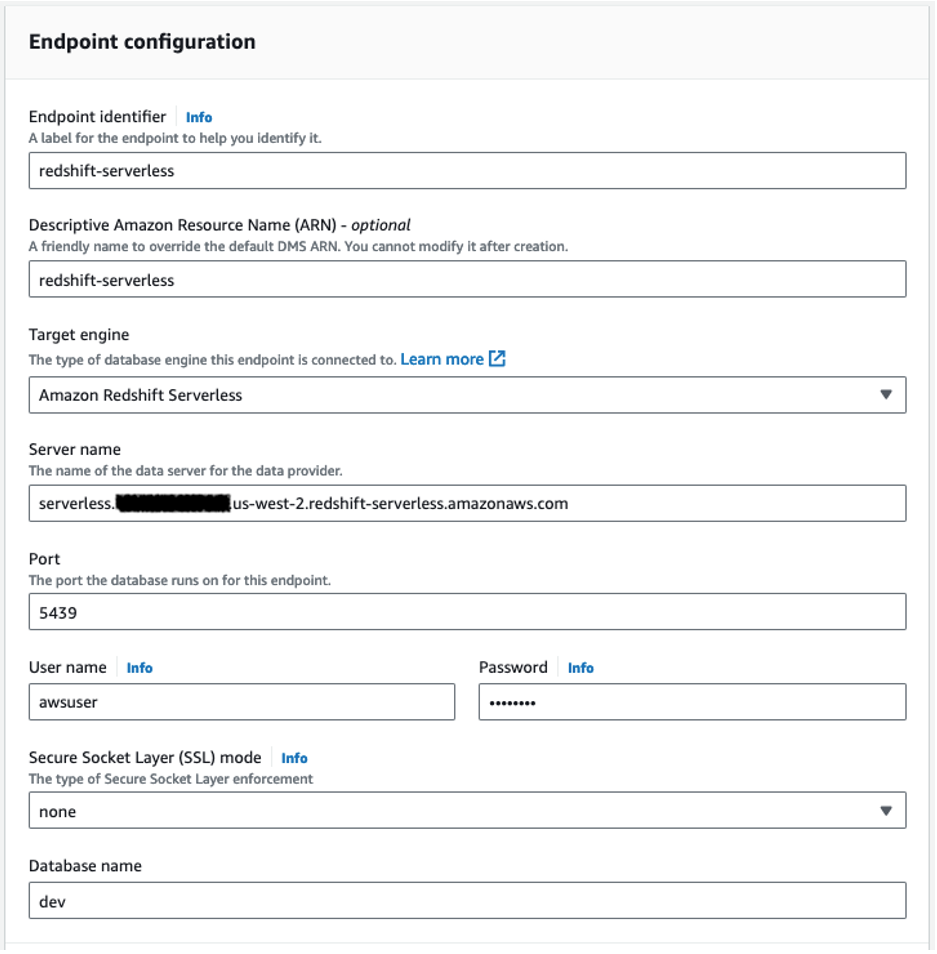Screen dimensions: 937x954
Task: Open Info next to SSL mode
Action: 294,758
